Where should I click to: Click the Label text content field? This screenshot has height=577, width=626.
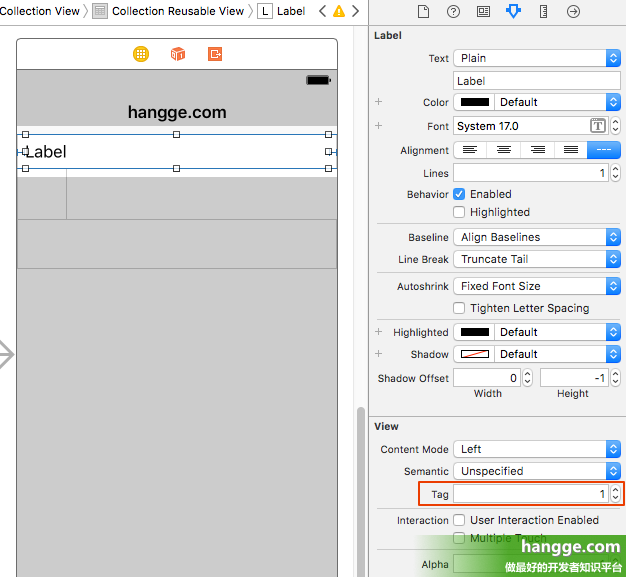point(537,81)
